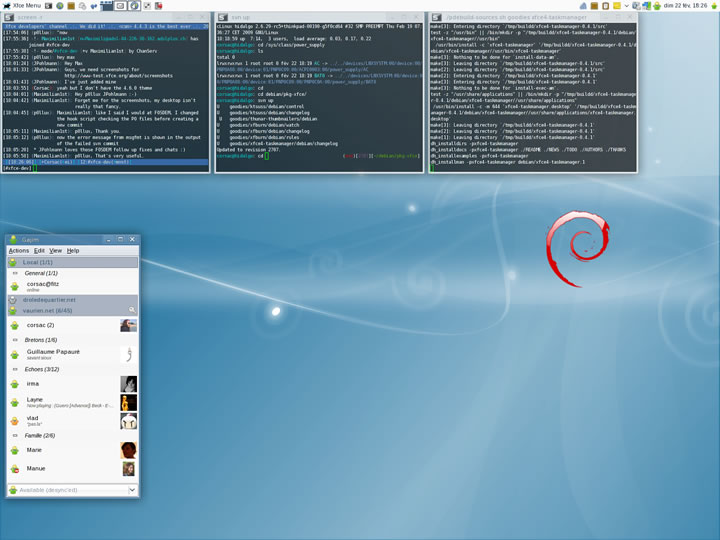Open the Edit menu in Gajim

pyautogui.click(x=39, y=250)
